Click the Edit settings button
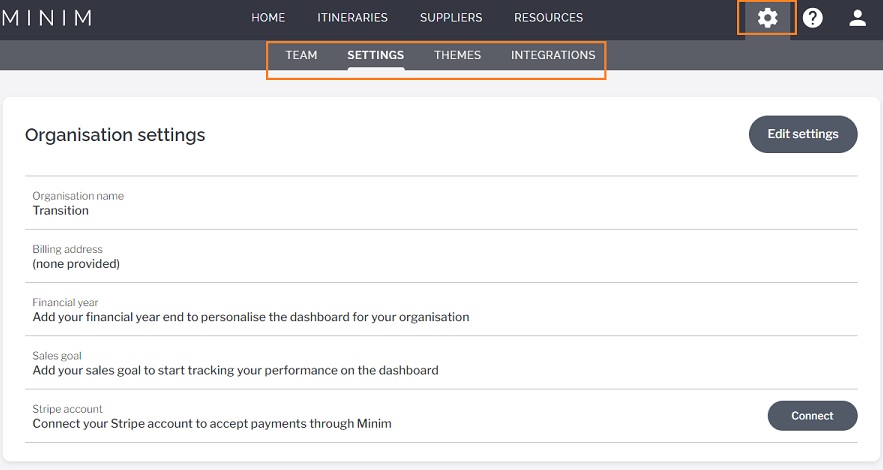 pyautogui.click(x=803, y=134)
